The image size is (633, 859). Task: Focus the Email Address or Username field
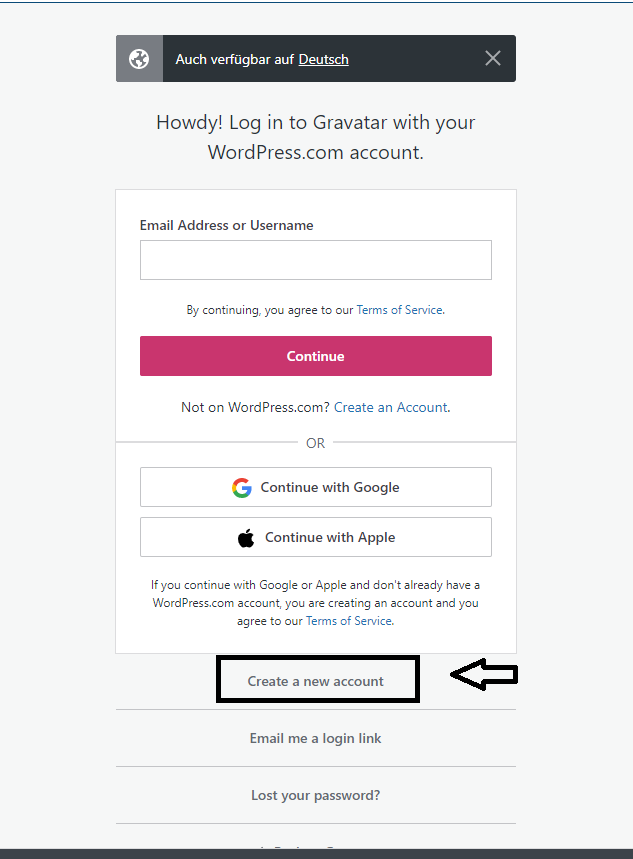point(315,260)
